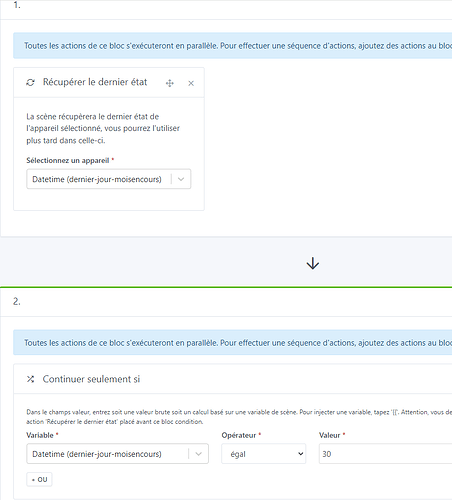Click the Récupérer le dernier état title
Viewport: 452px width, 500px height.
tap(95, 82)
